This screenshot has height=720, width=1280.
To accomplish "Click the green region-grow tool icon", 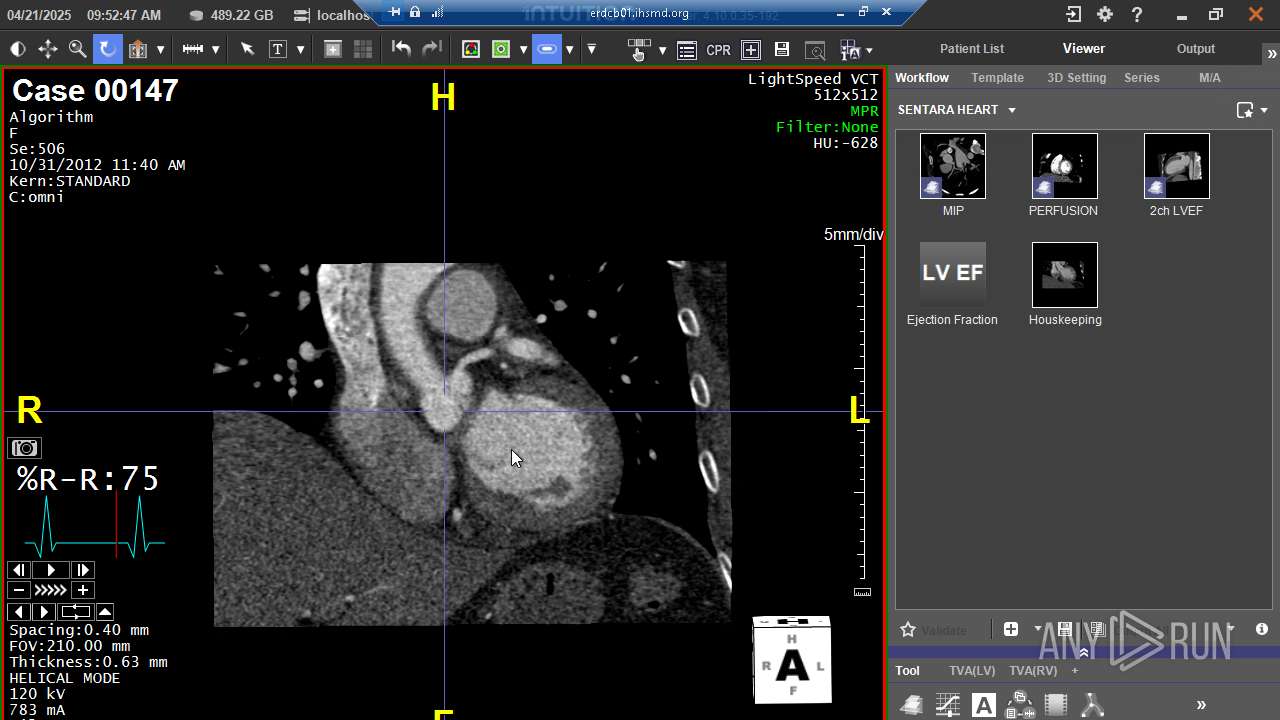I will (501, 49).
